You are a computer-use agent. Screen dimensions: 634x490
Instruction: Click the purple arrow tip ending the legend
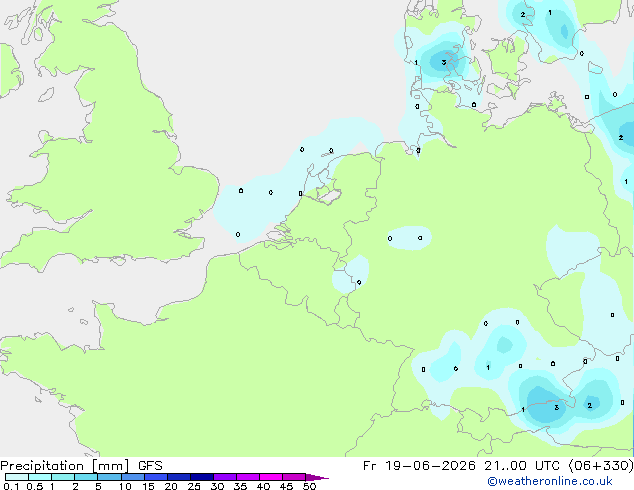pyautogui.click(x=317, y=477)
